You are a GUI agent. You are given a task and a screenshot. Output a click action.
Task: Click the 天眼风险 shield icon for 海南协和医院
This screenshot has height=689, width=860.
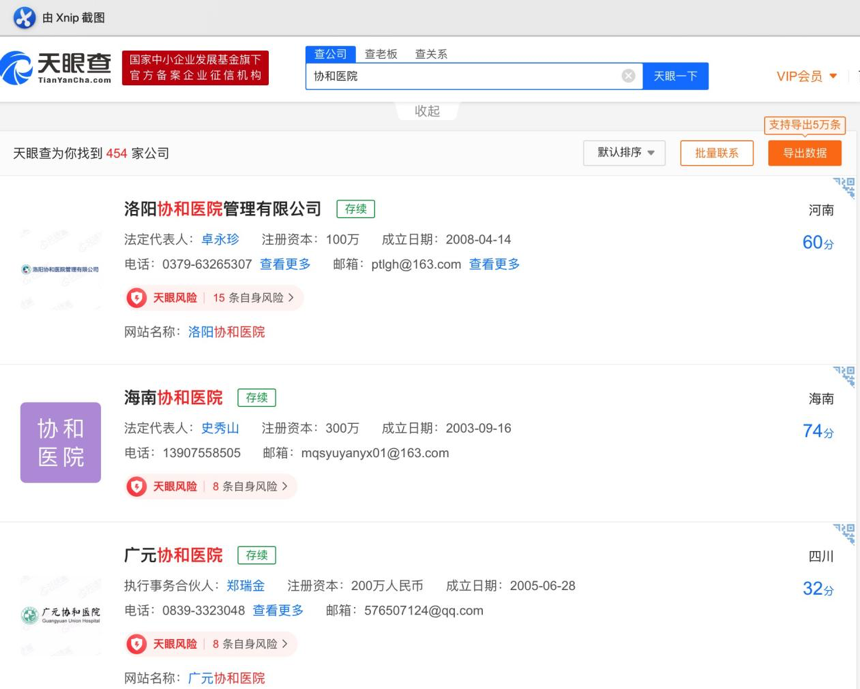pos(137,487)
